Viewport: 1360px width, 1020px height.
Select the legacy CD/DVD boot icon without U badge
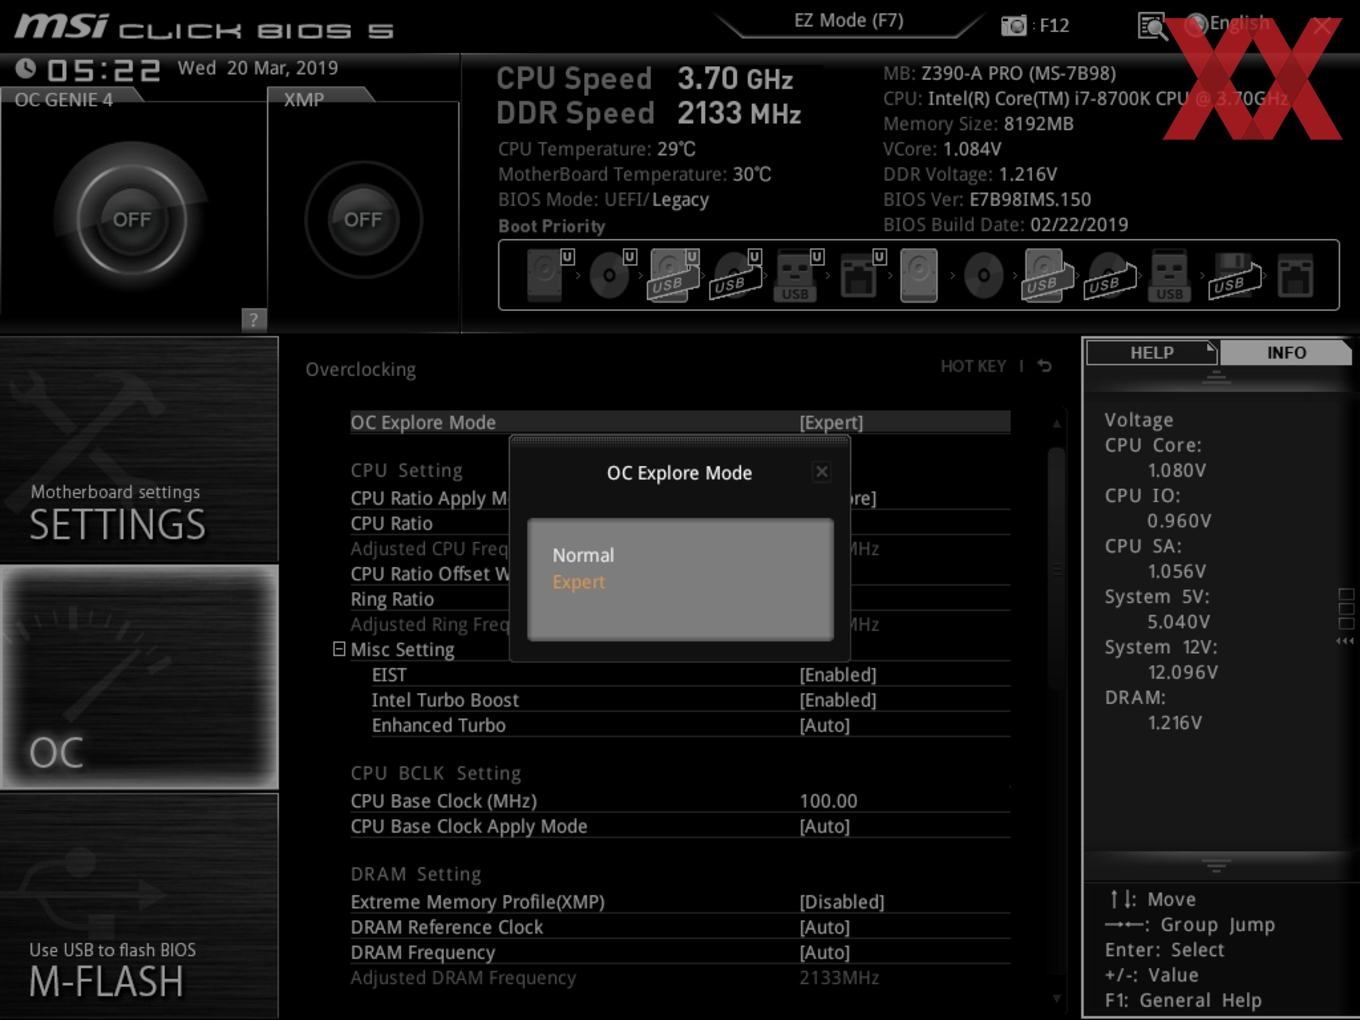(983, 275)
